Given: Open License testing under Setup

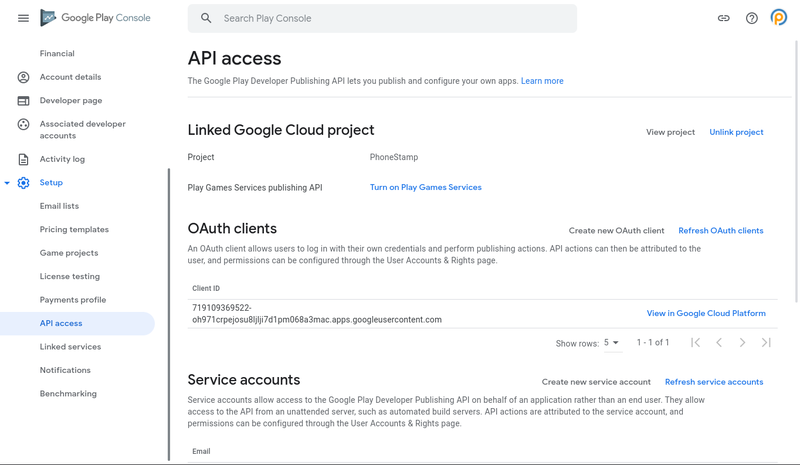Looking at the screenshot, I should pos(70,277).
